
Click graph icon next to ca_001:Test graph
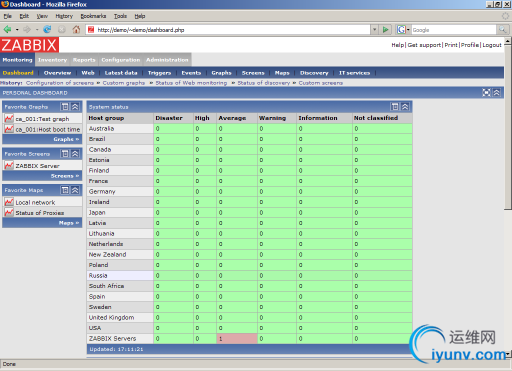tap(9, 119)
